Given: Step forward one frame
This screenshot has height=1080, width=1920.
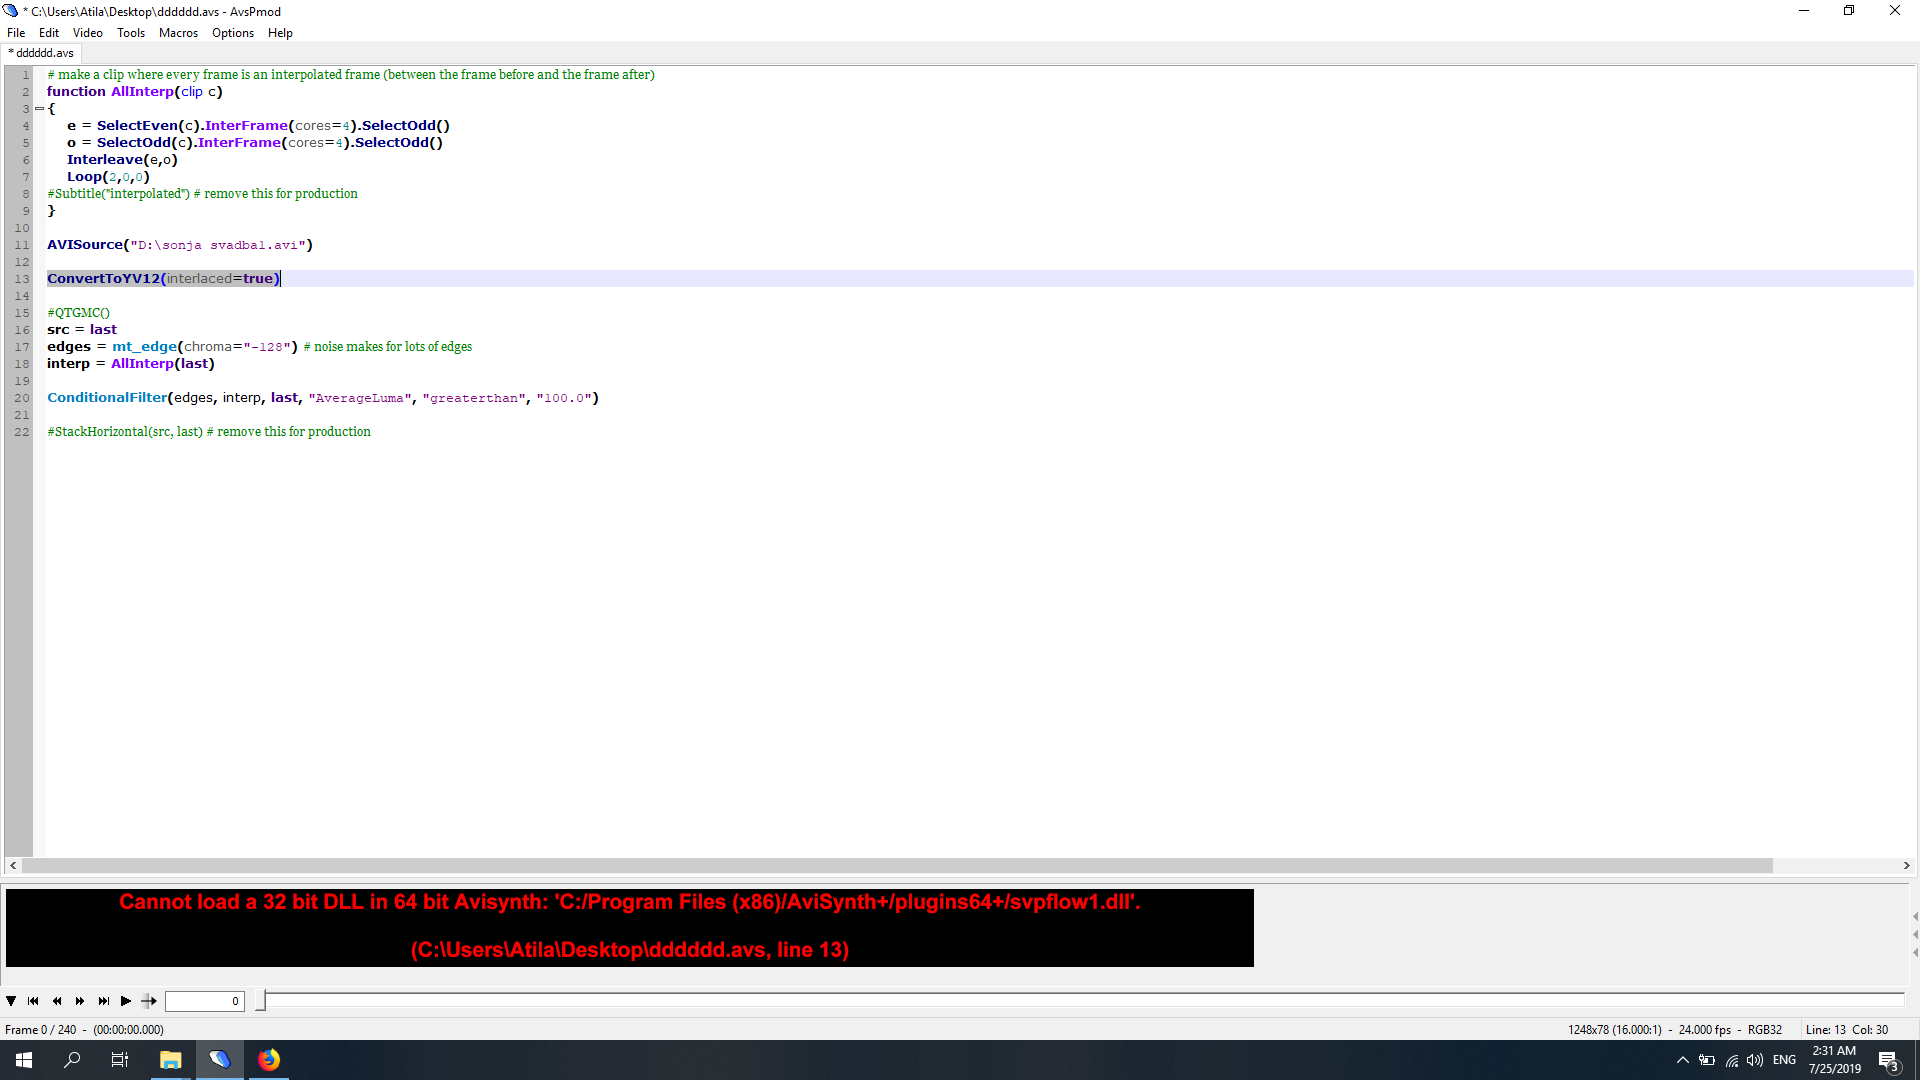Looking at the screenshot, I should point(80,1001).
